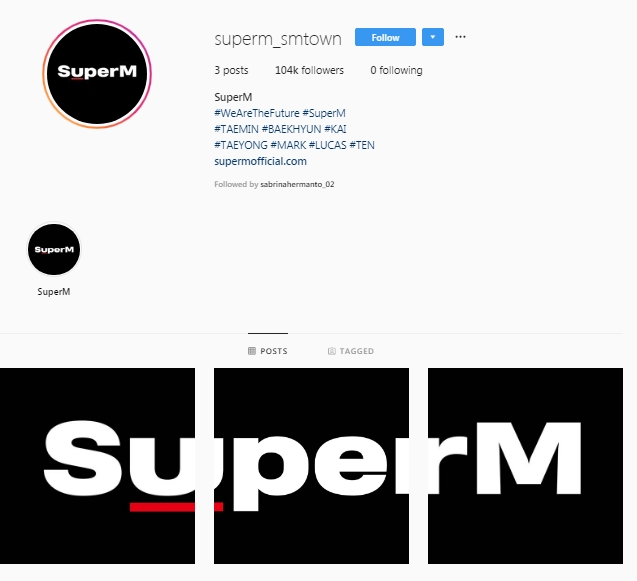Click the grid icon beside POSTS

[x=252, y=351]
